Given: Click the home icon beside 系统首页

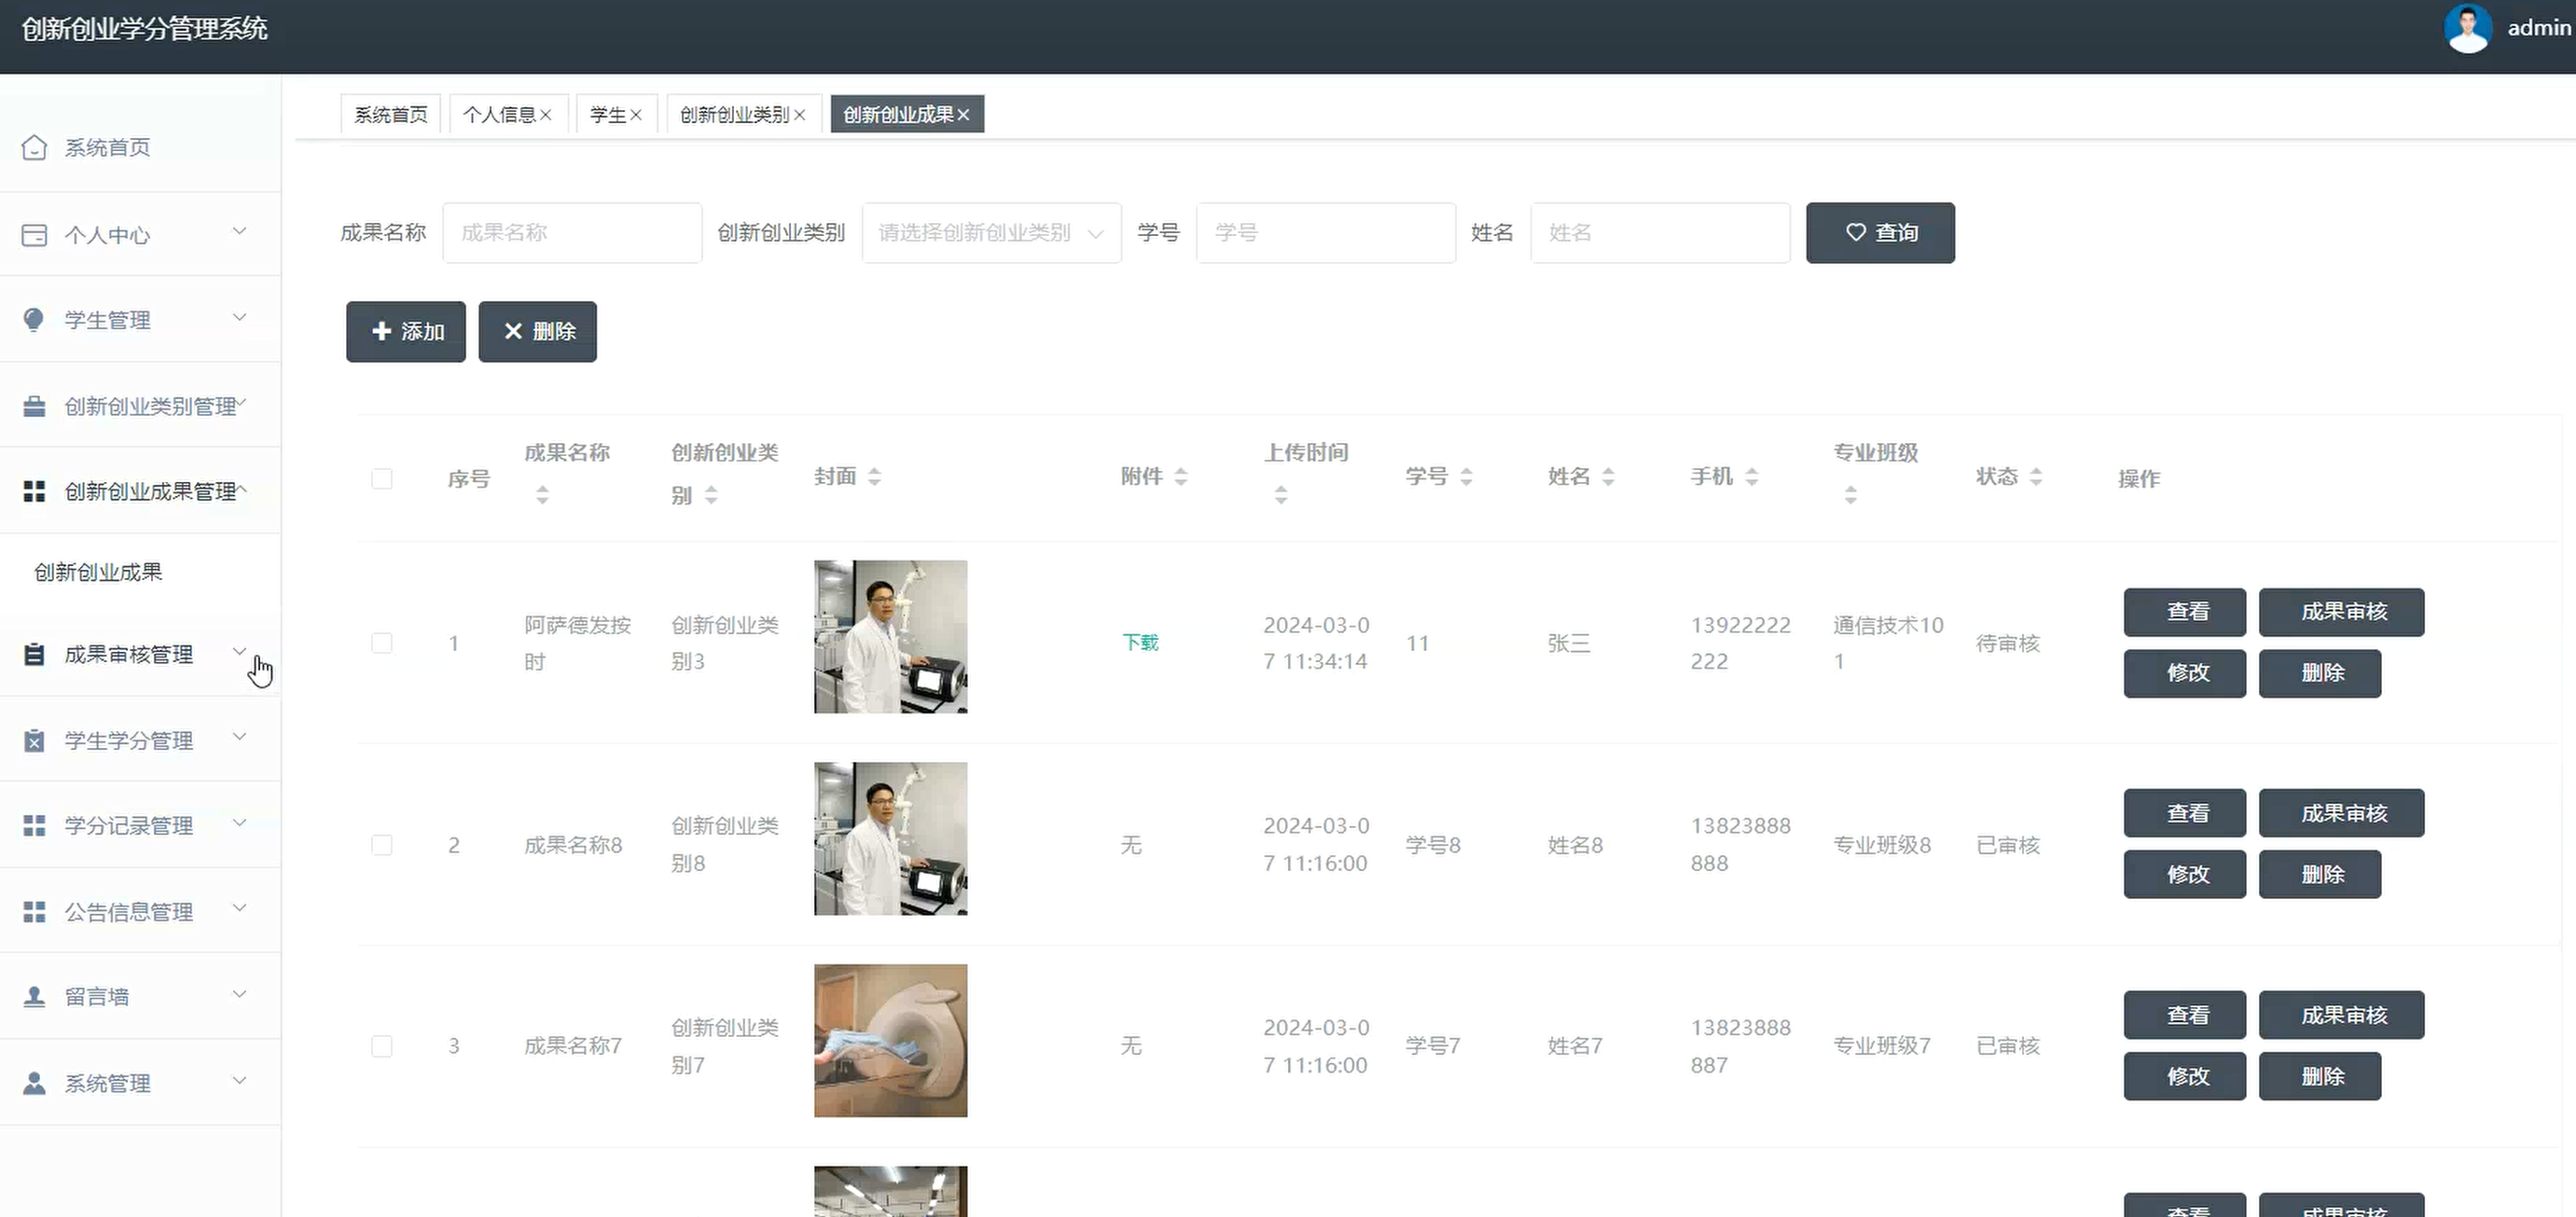Looking at the screenshot, I should 34,148.
